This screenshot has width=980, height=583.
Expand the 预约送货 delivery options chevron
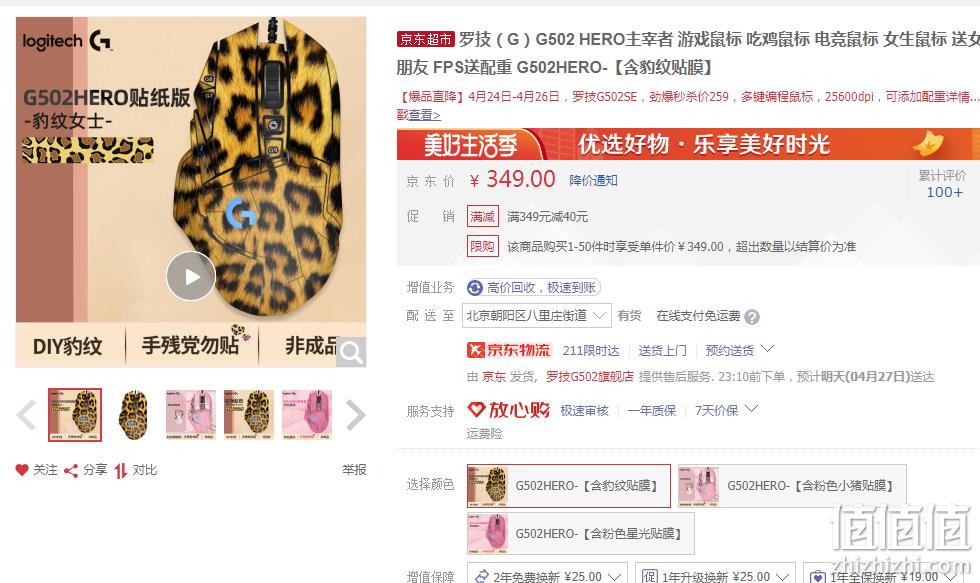click(x=768, y=349)
